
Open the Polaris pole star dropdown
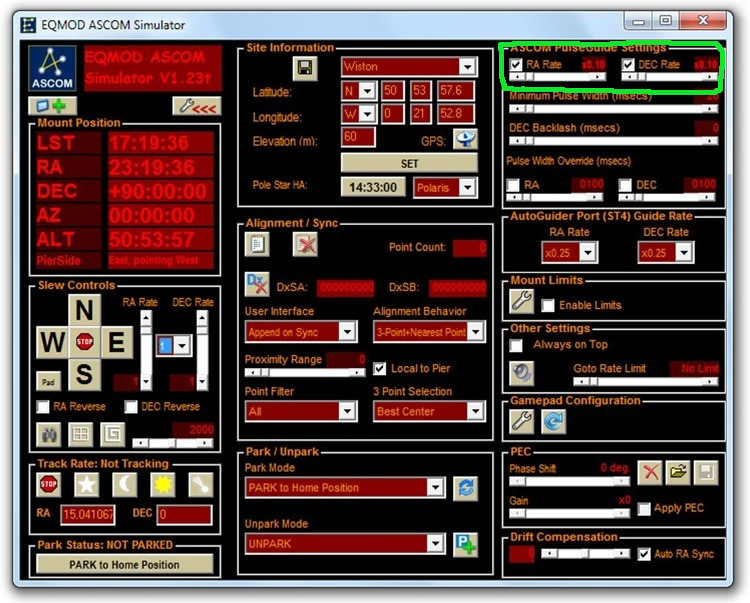click(x=467, y=187)
